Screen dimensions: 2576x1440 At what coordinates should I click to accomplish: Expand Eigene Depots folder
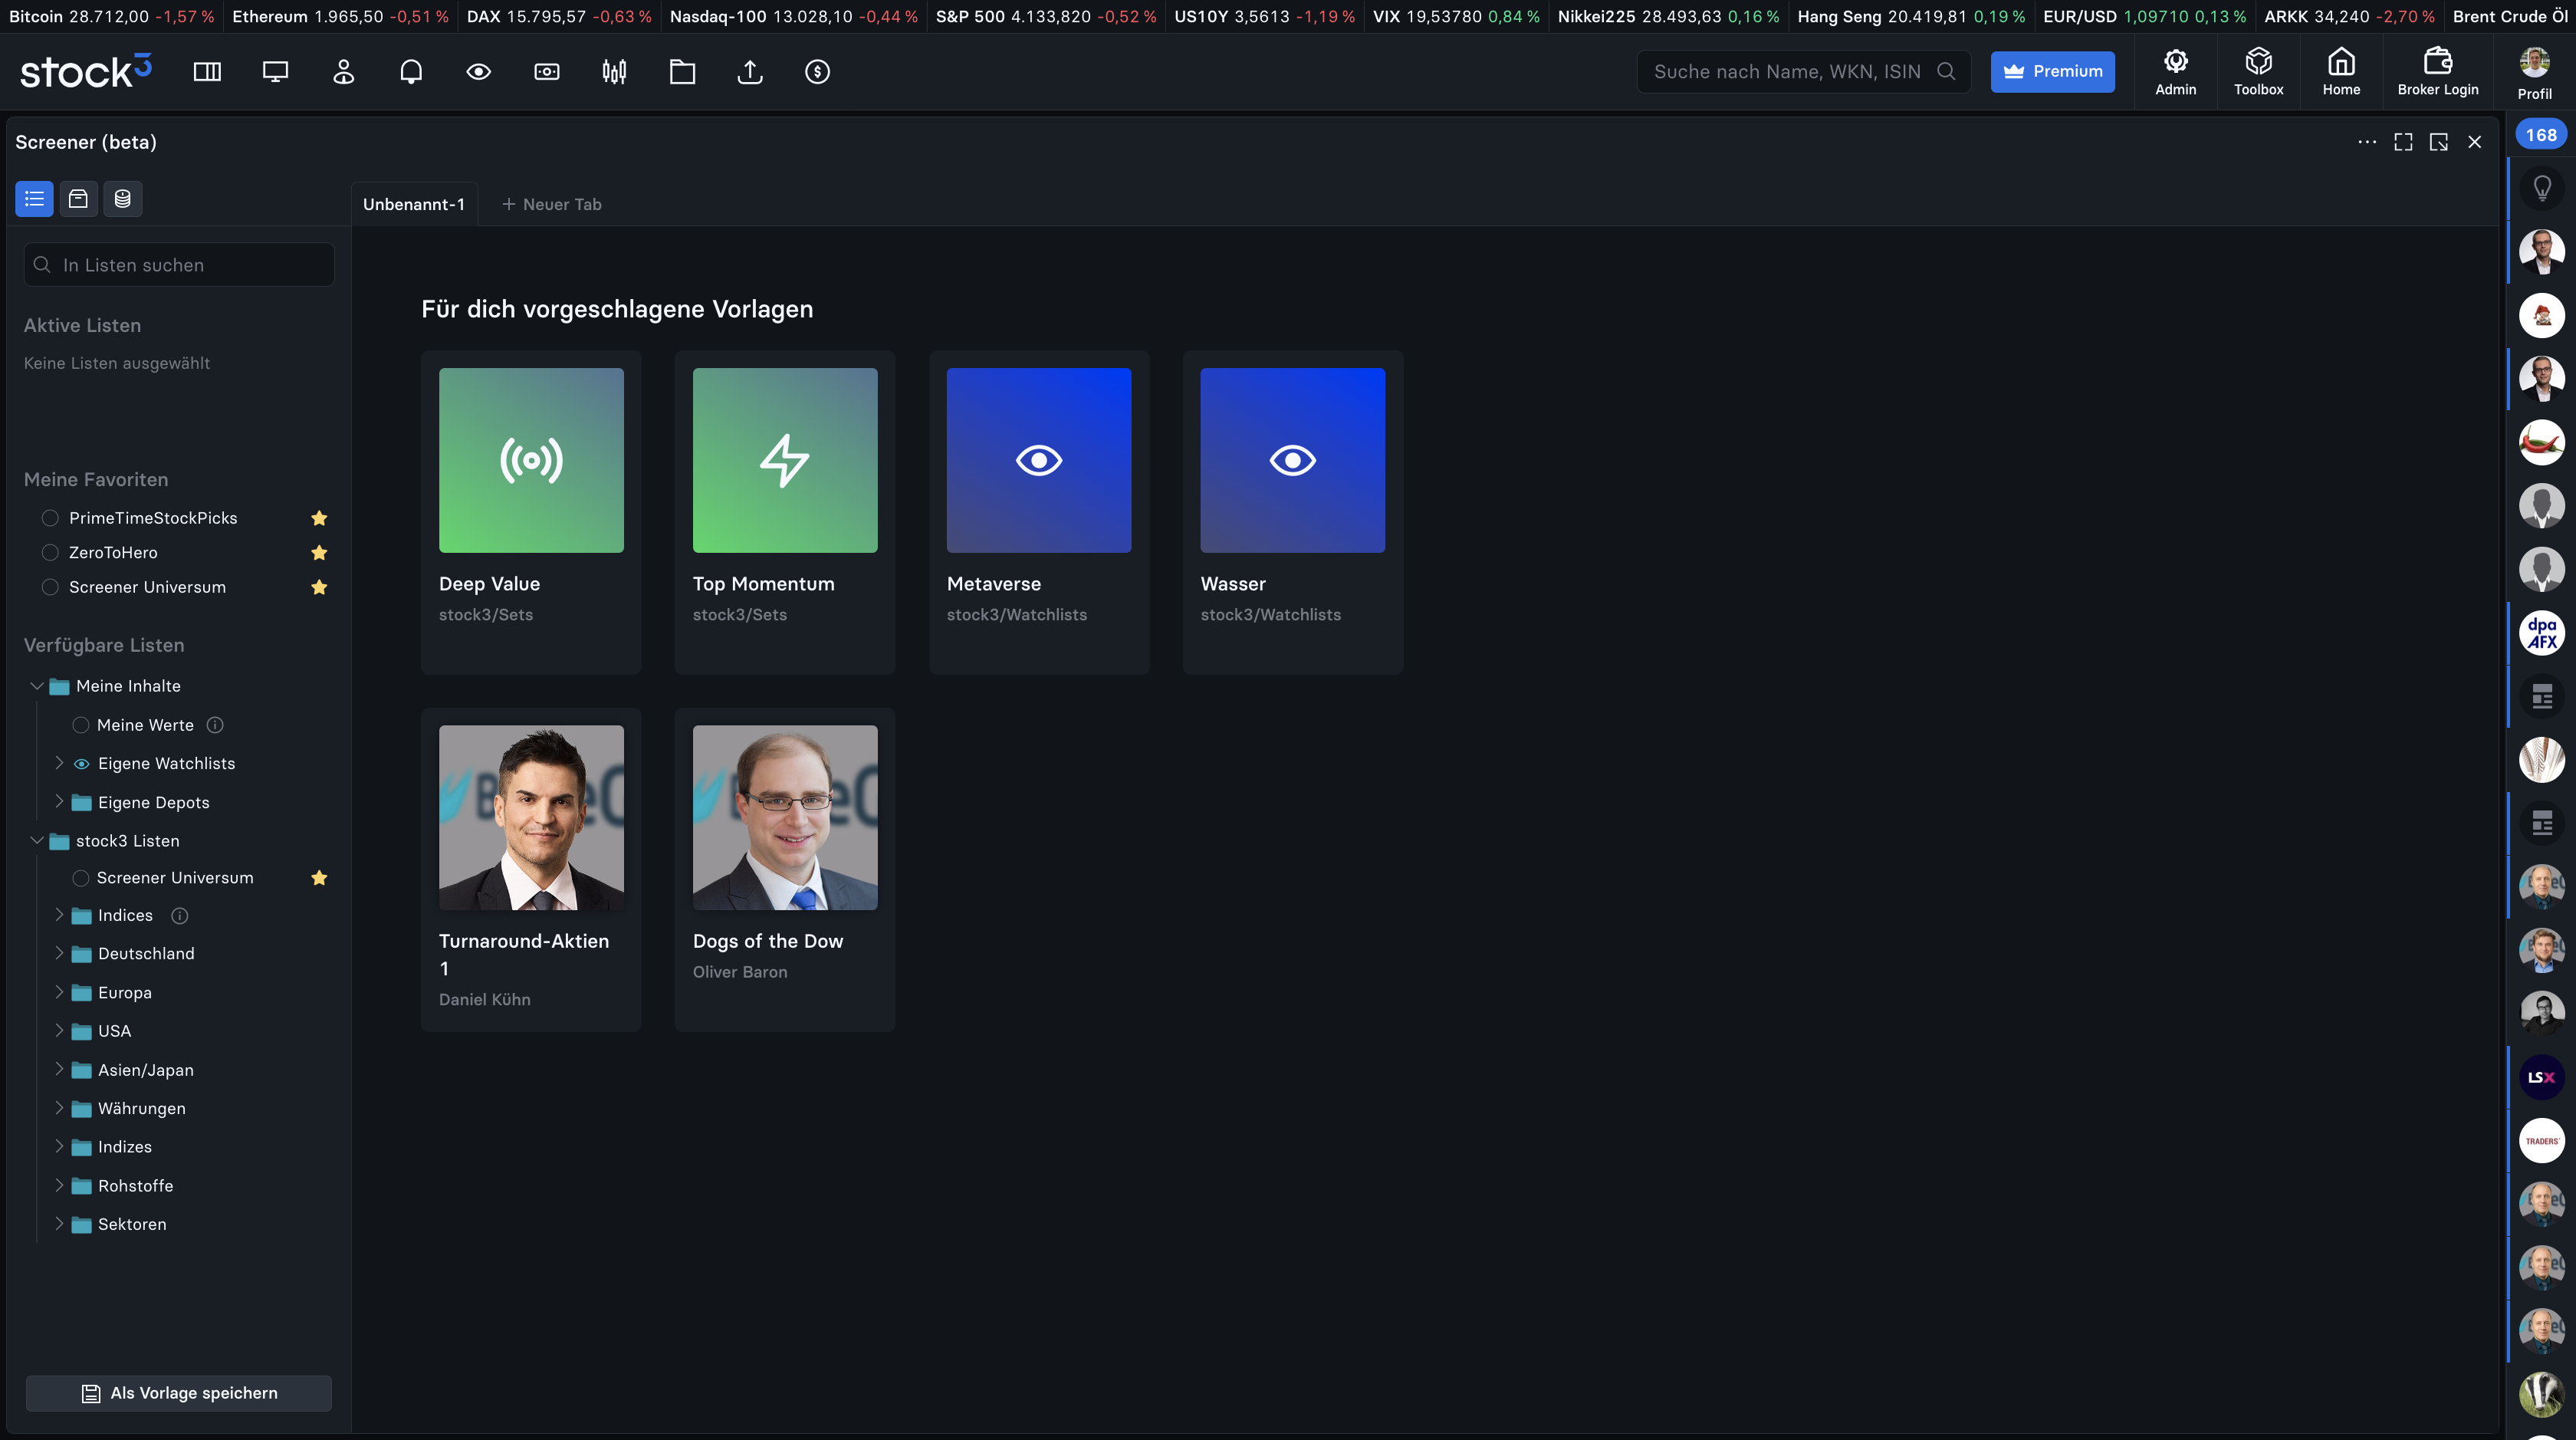(59, 802)
